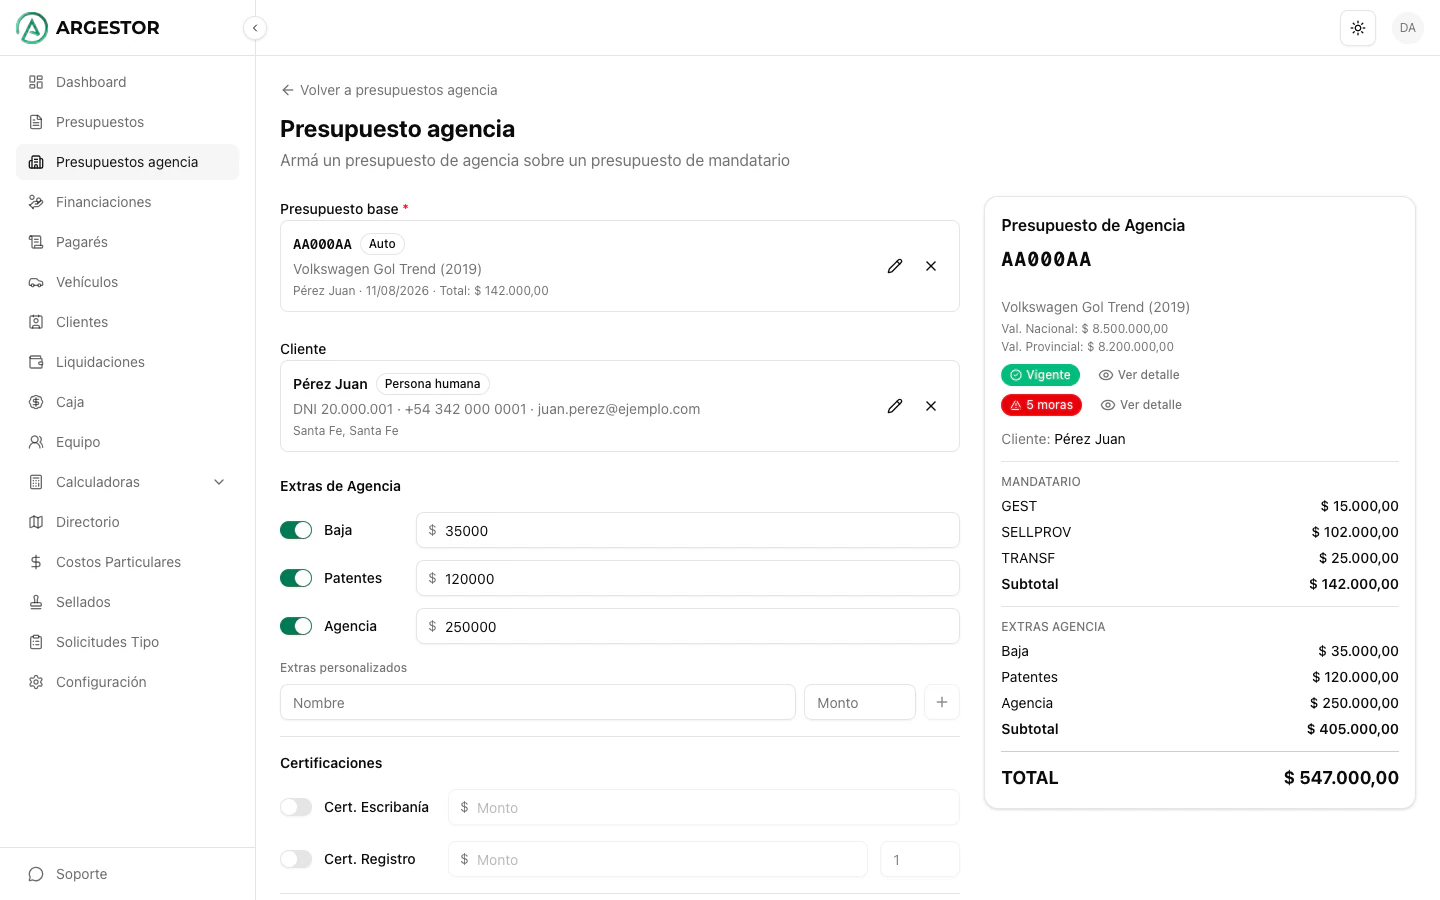Remove the base budget AA000AA with X

click(931, 266)
